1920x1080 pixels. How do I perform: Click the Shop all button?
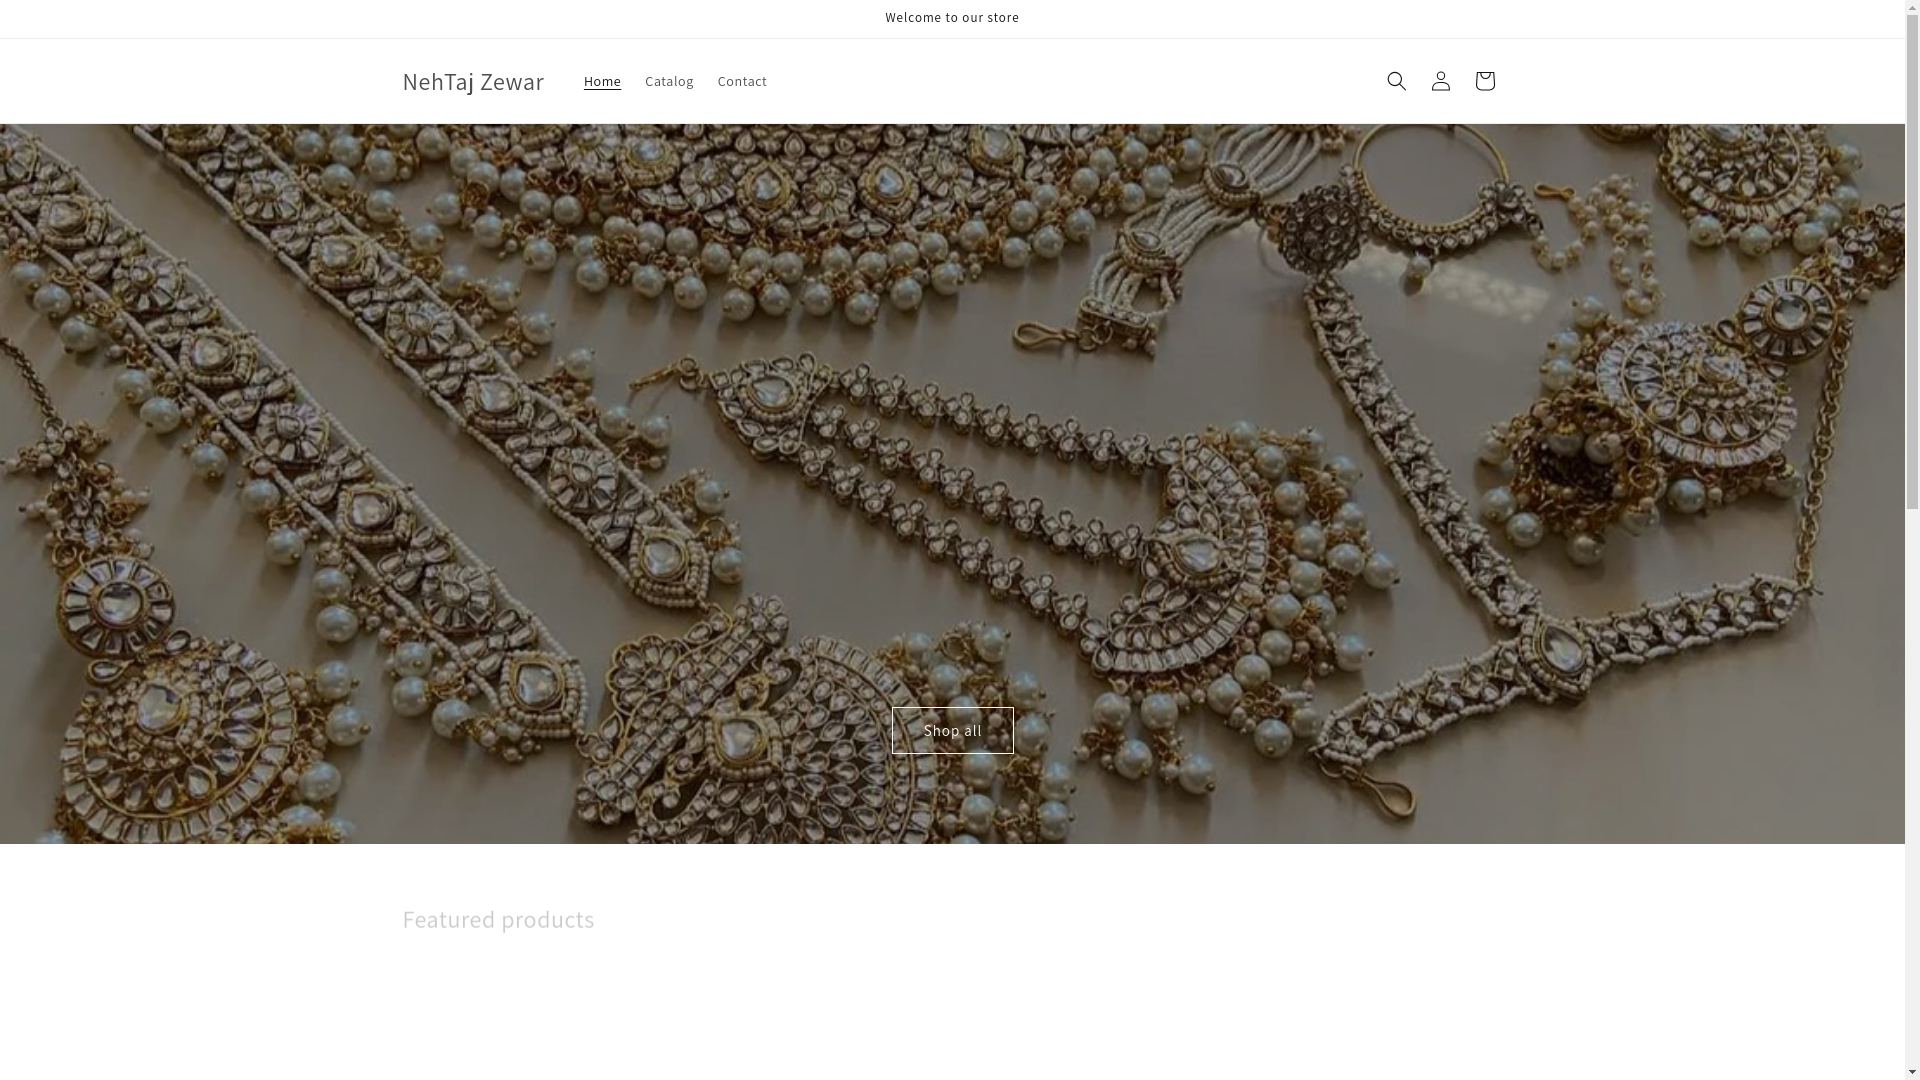point(952,730)
